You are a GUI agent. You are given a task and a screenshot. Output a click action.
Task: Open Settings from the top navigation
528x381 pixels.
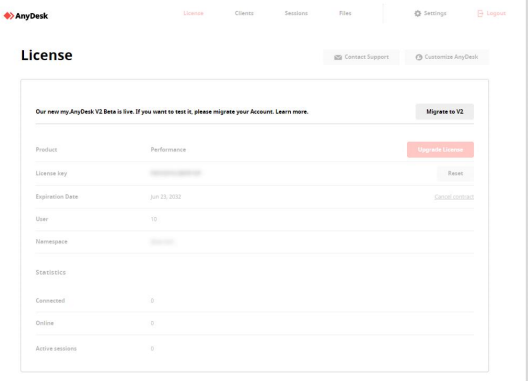(430, 13)
